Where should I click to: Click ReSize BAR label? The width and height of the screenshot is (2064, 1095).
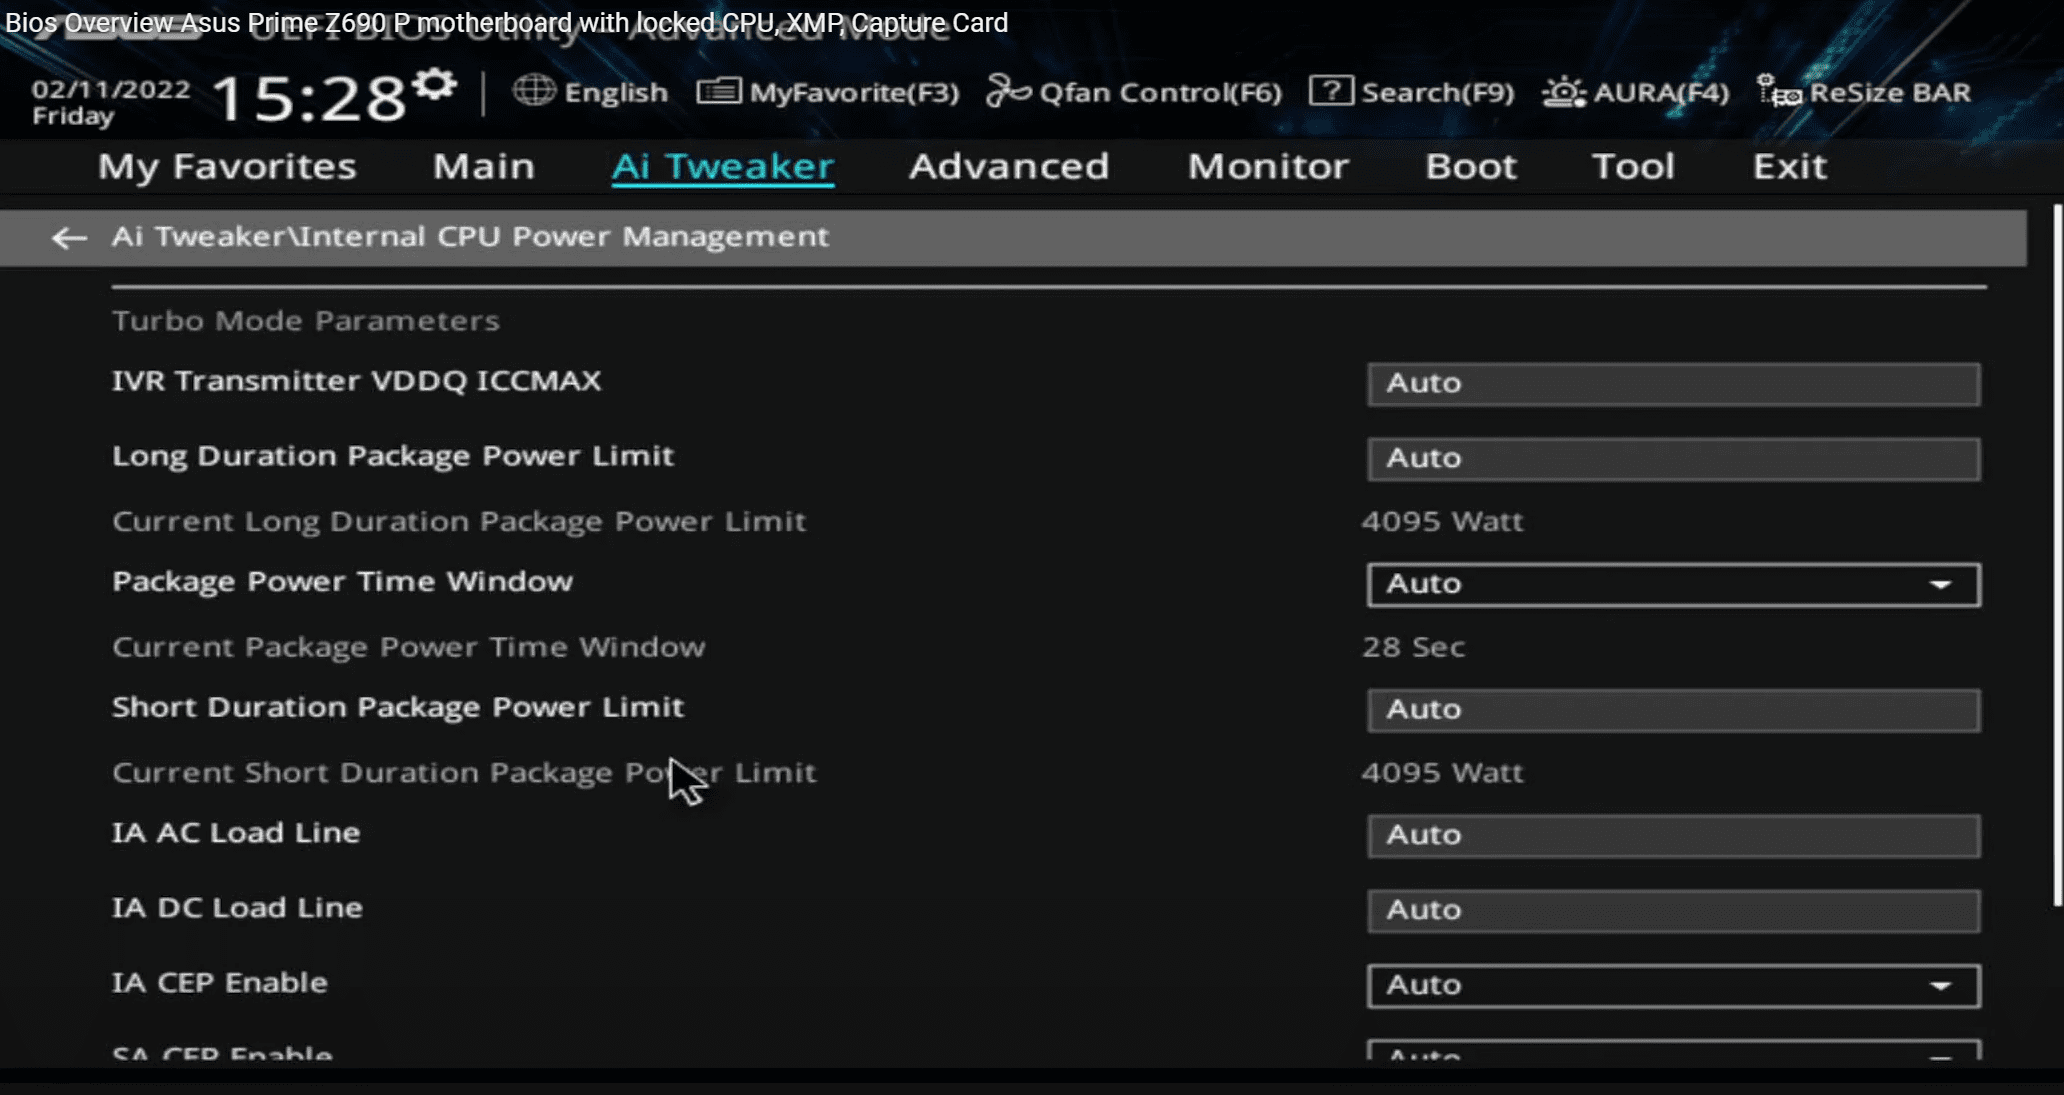(x=1890, y=93)
